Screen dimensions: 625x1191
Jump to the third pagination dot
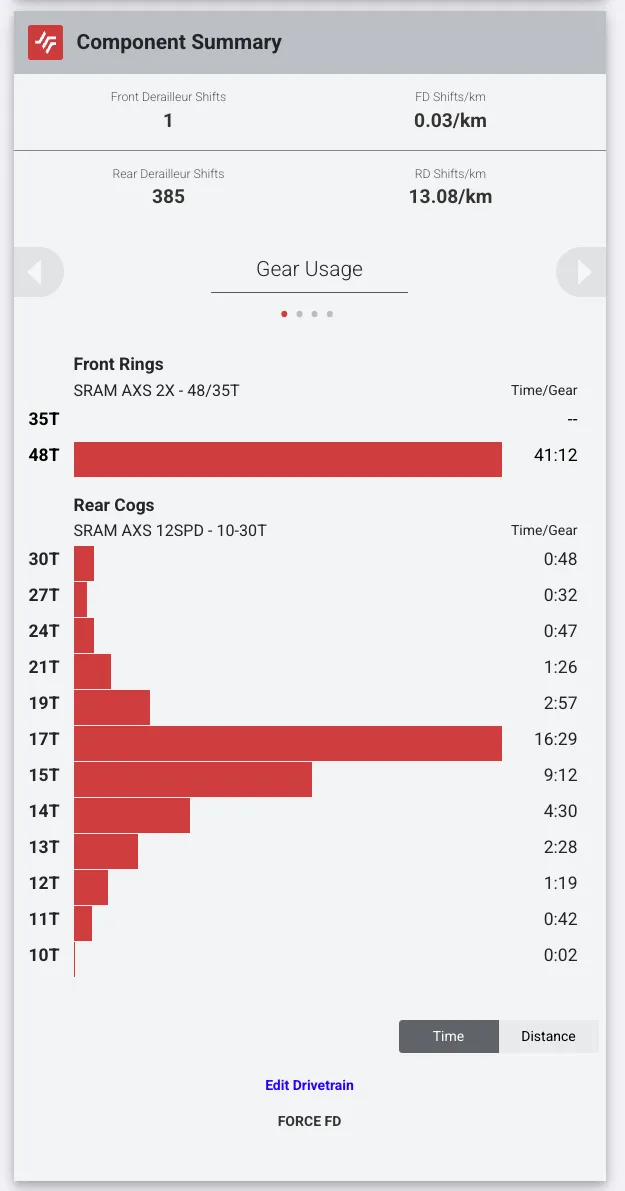[x=315, y=314]
